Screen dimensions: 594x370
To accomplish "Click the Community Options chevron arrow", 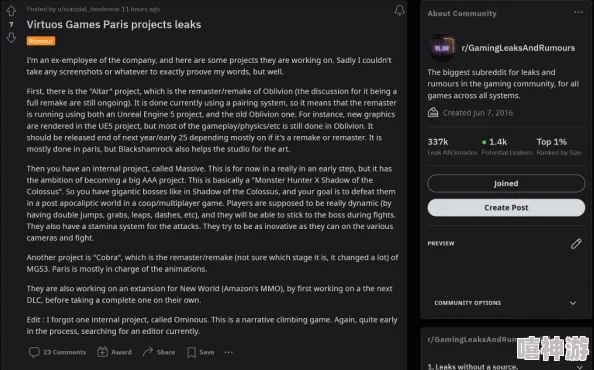I will click(573, 303).
